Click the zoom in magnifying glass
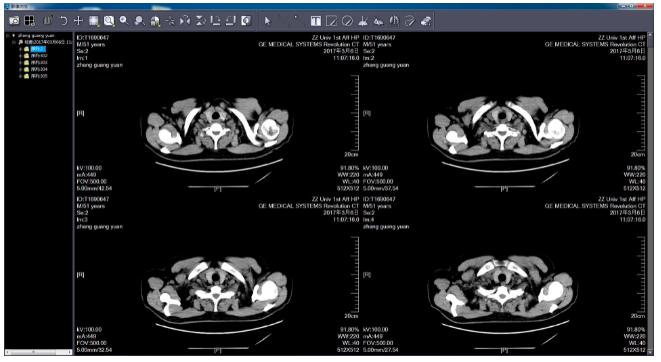 pos(124,20)
